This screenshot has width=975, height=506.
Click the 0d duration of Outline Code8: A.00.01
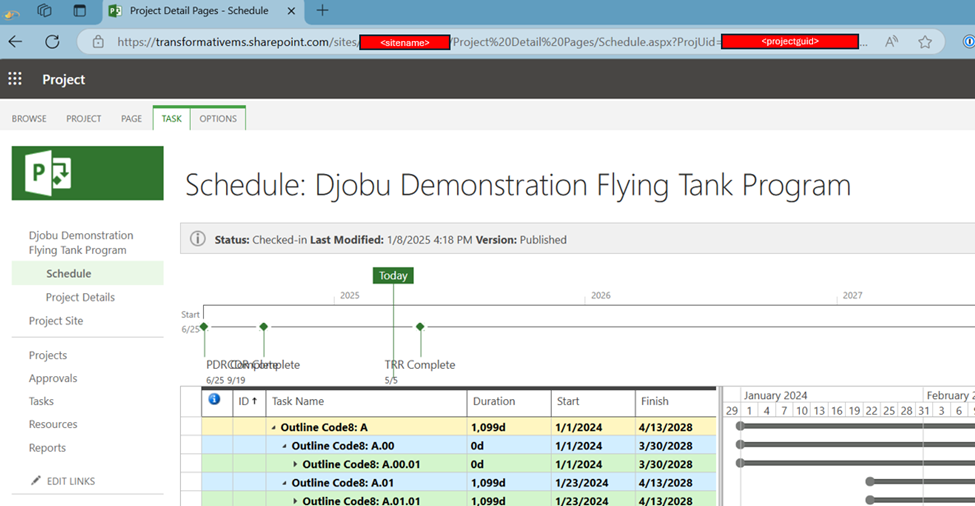(477, 464)
